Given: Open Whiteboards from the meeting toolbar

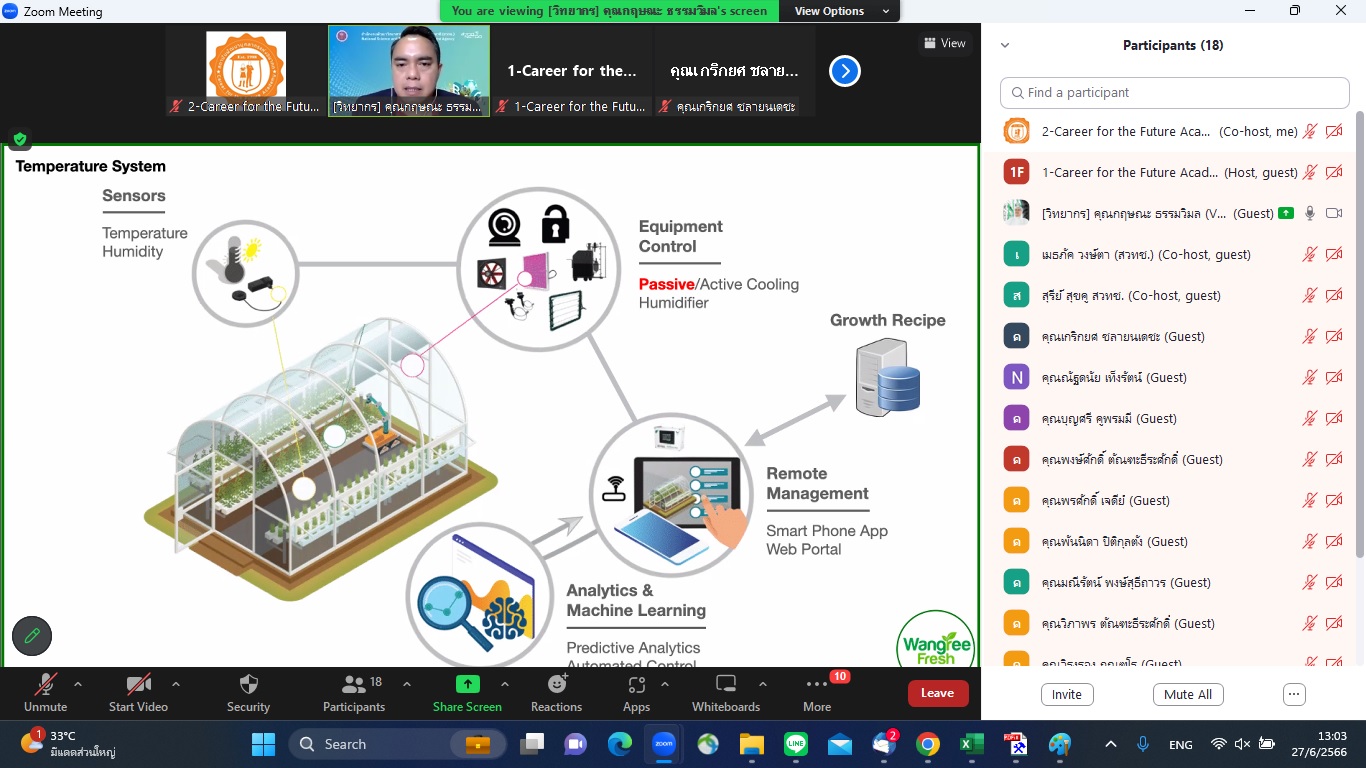Looking at the screenshot, I should 726,685.
